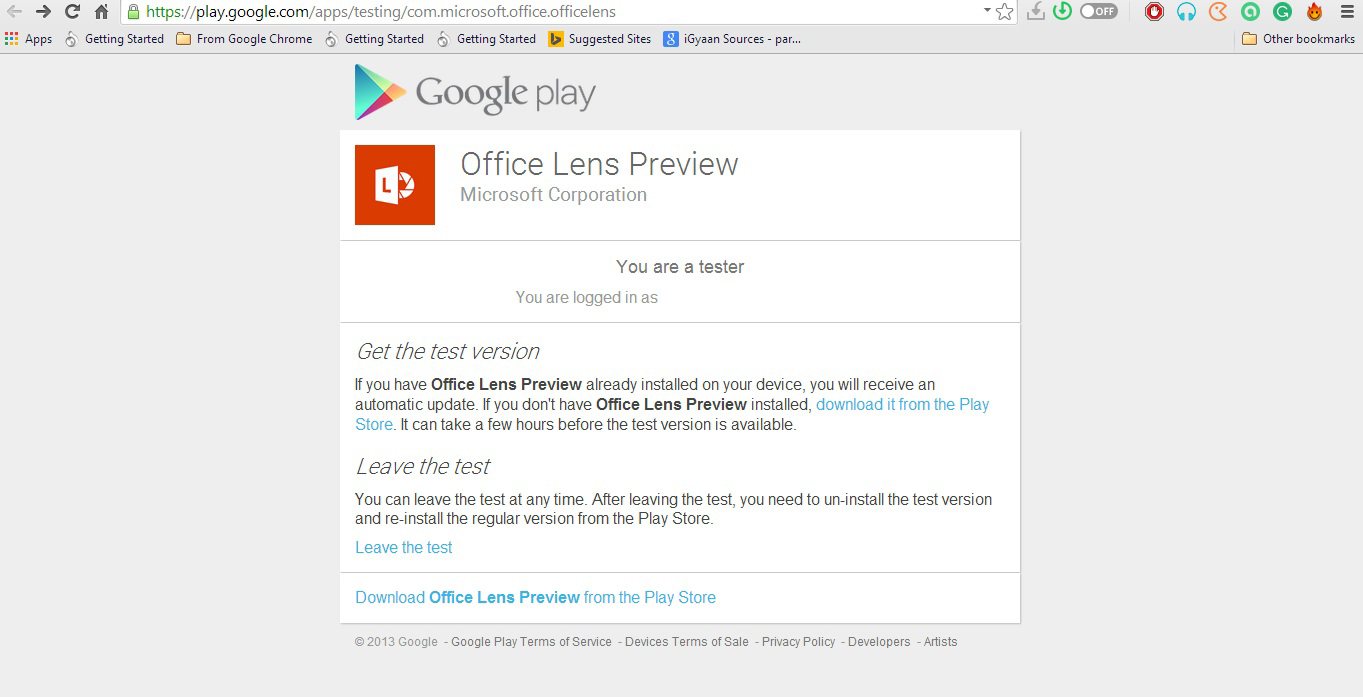Viewport: 1363px width, 697px height.
Task: Click Download Office Lens Preview link
Action: 535,597
